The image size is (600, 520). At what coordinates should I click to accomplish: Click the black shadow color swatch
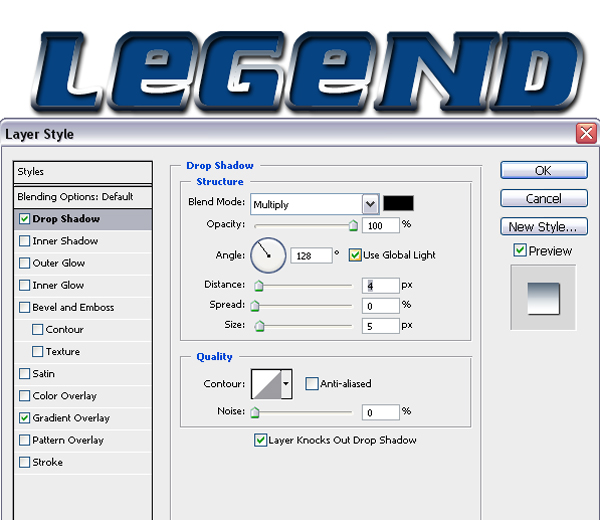coord(398,203)
